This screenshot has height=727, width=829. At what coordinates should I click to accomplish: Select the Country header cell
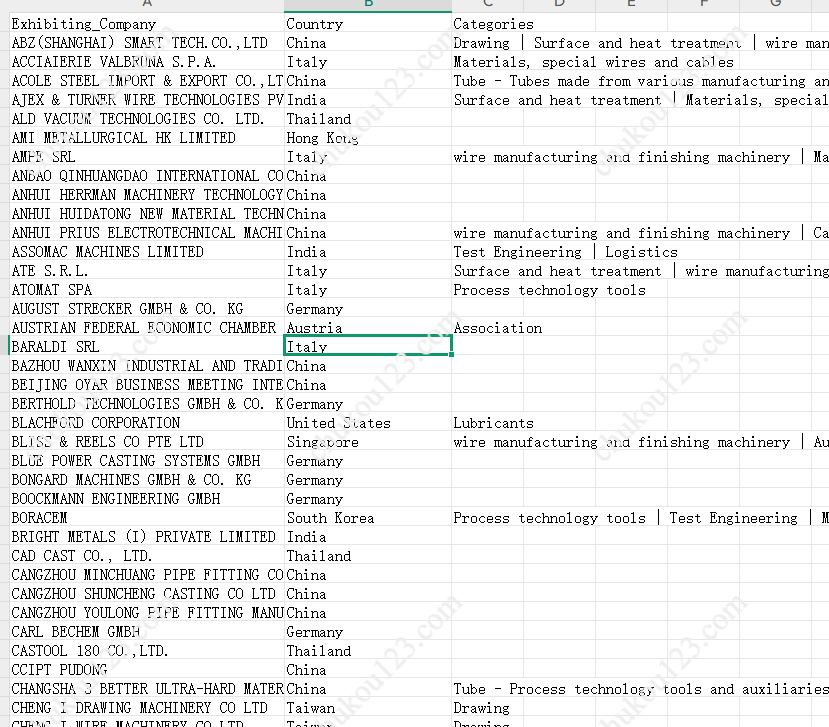tap(368, 24)
